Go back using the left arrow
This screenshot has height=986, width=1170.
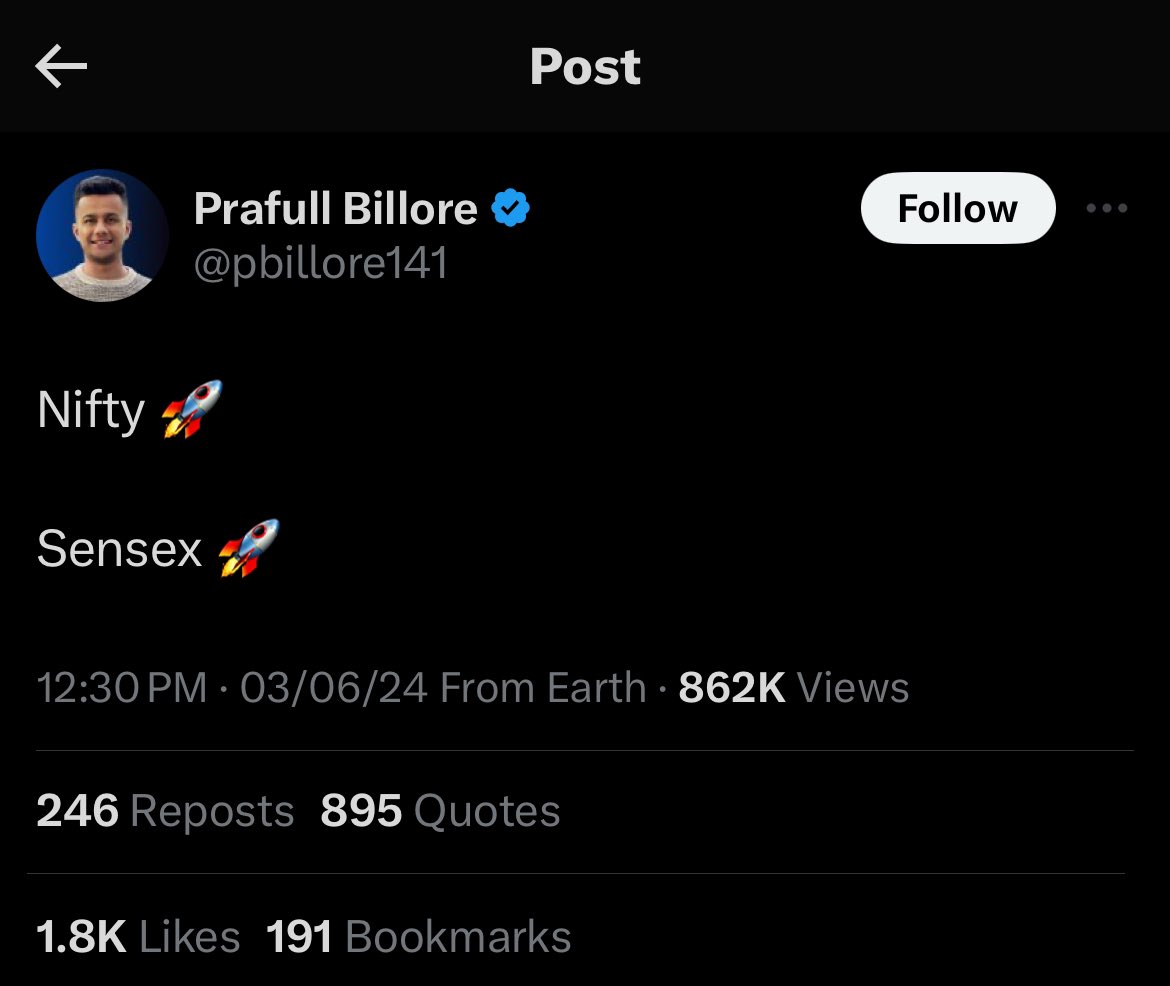coord(61,66)
